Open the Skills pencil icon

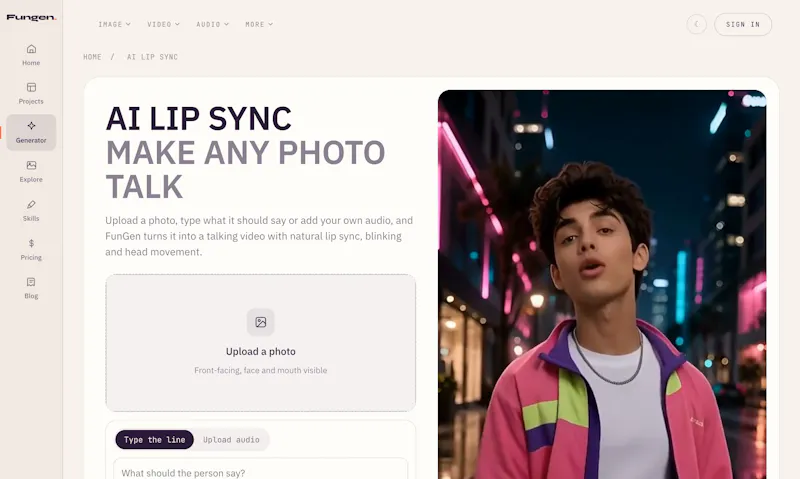pyautogui.click(x=31, y=205)
